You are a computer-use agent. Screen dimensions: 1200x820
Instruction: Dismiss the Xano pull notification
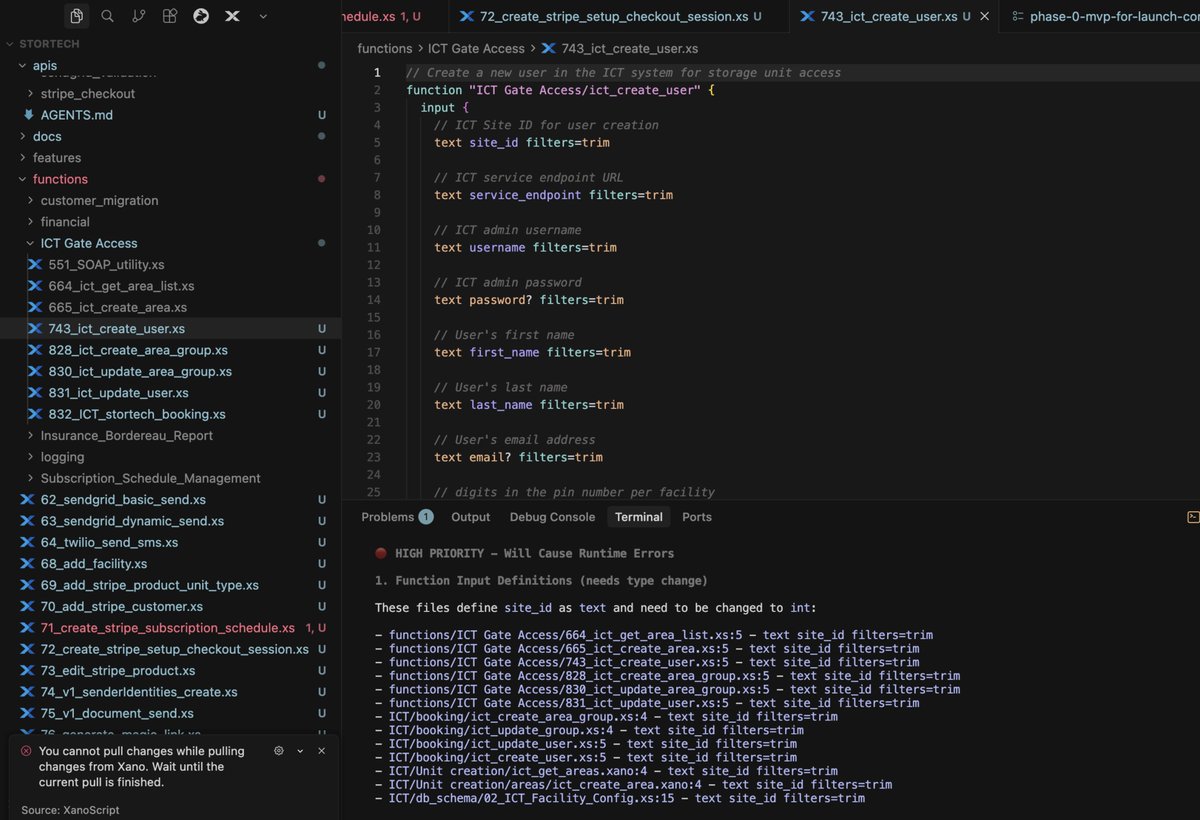pos(321,750)
